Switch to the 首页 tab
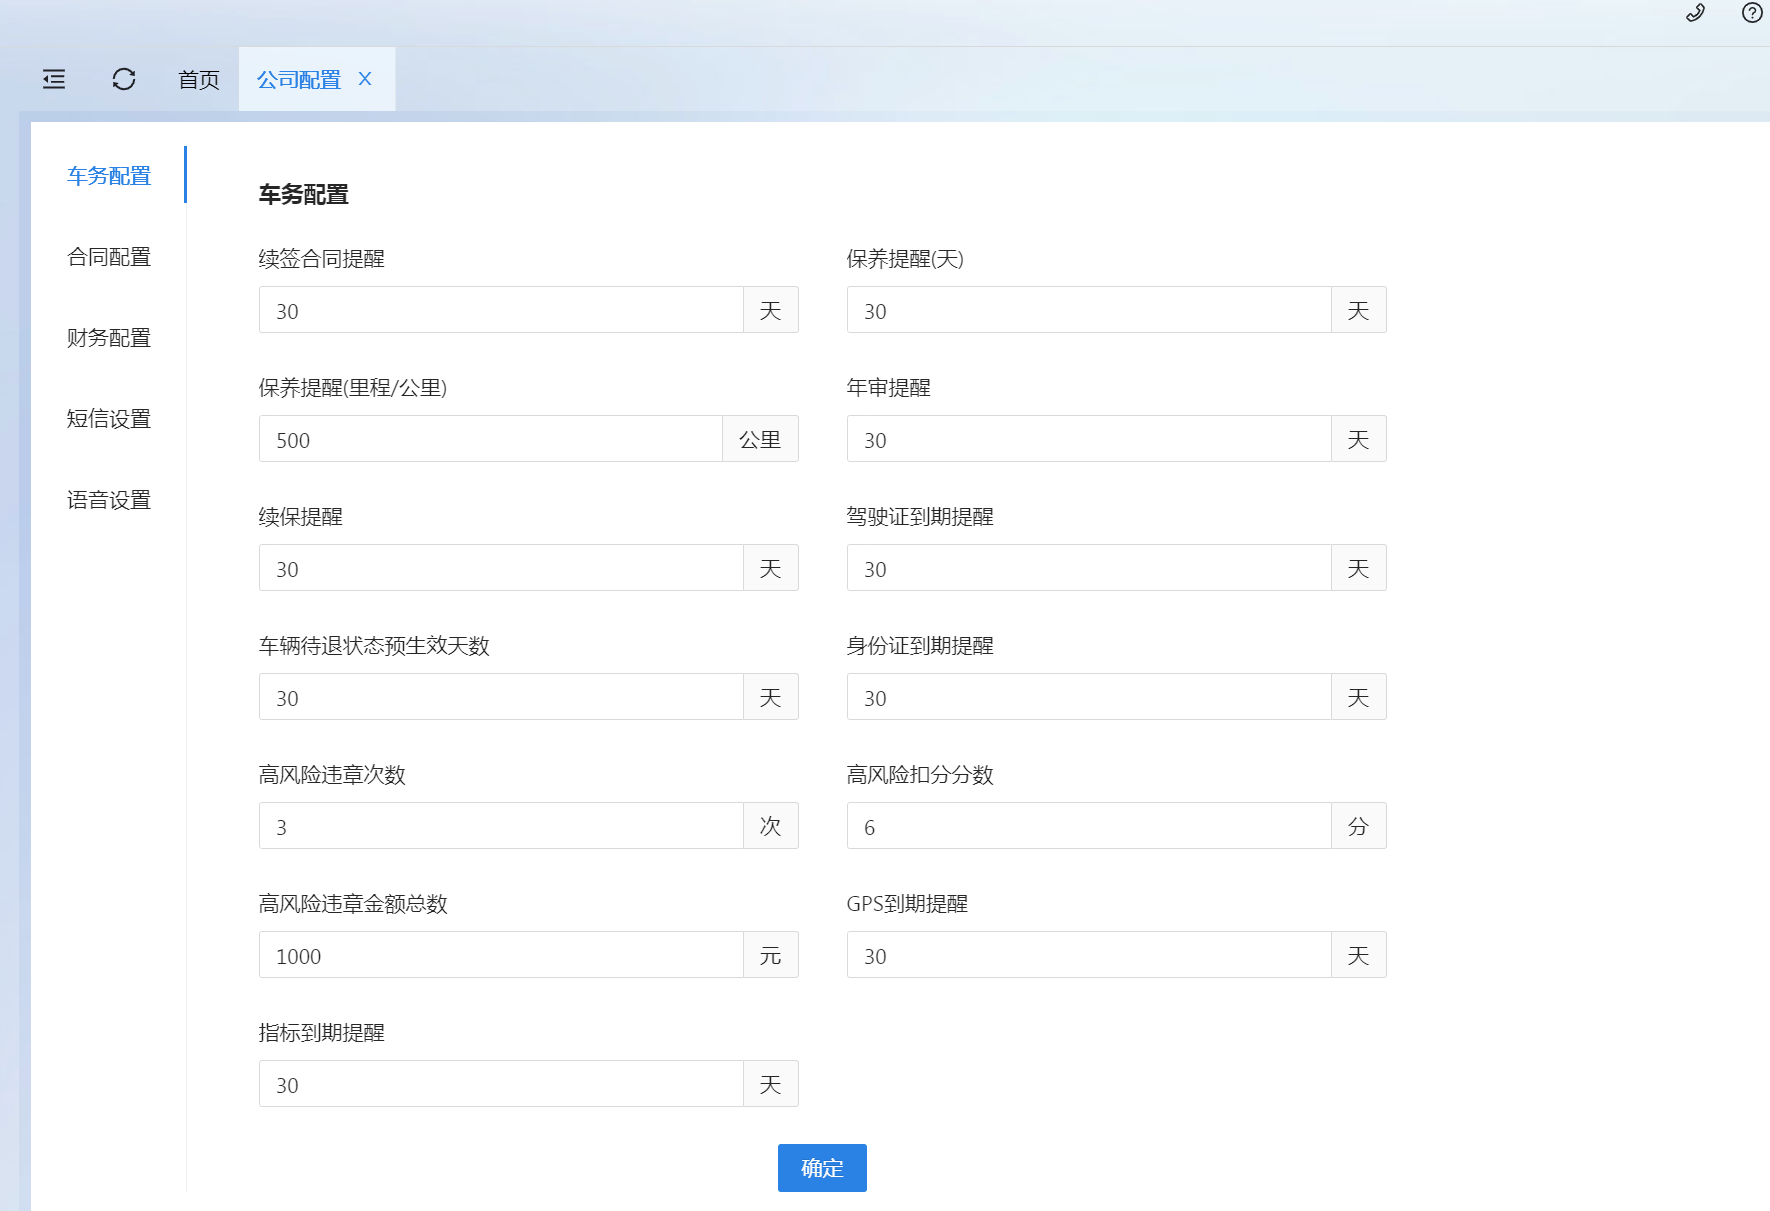This screenshot has width=1770, height=1211. coord(199,80)
